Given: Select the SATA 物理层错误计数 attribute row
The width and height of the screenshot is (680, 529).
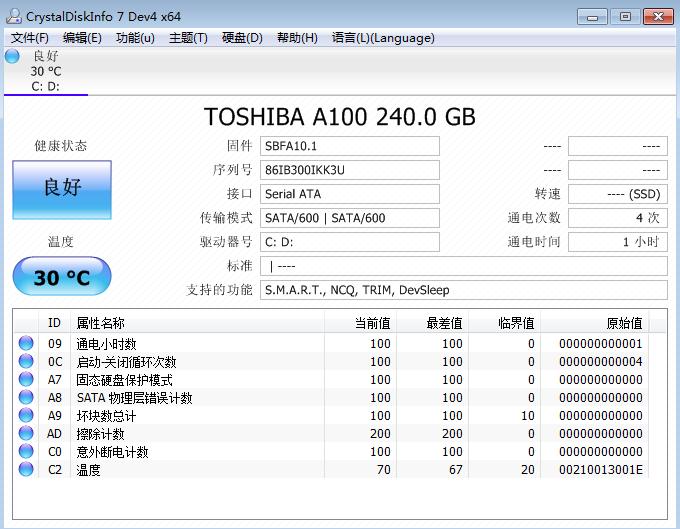Looking at the screenshot, I should coord(332,398).
